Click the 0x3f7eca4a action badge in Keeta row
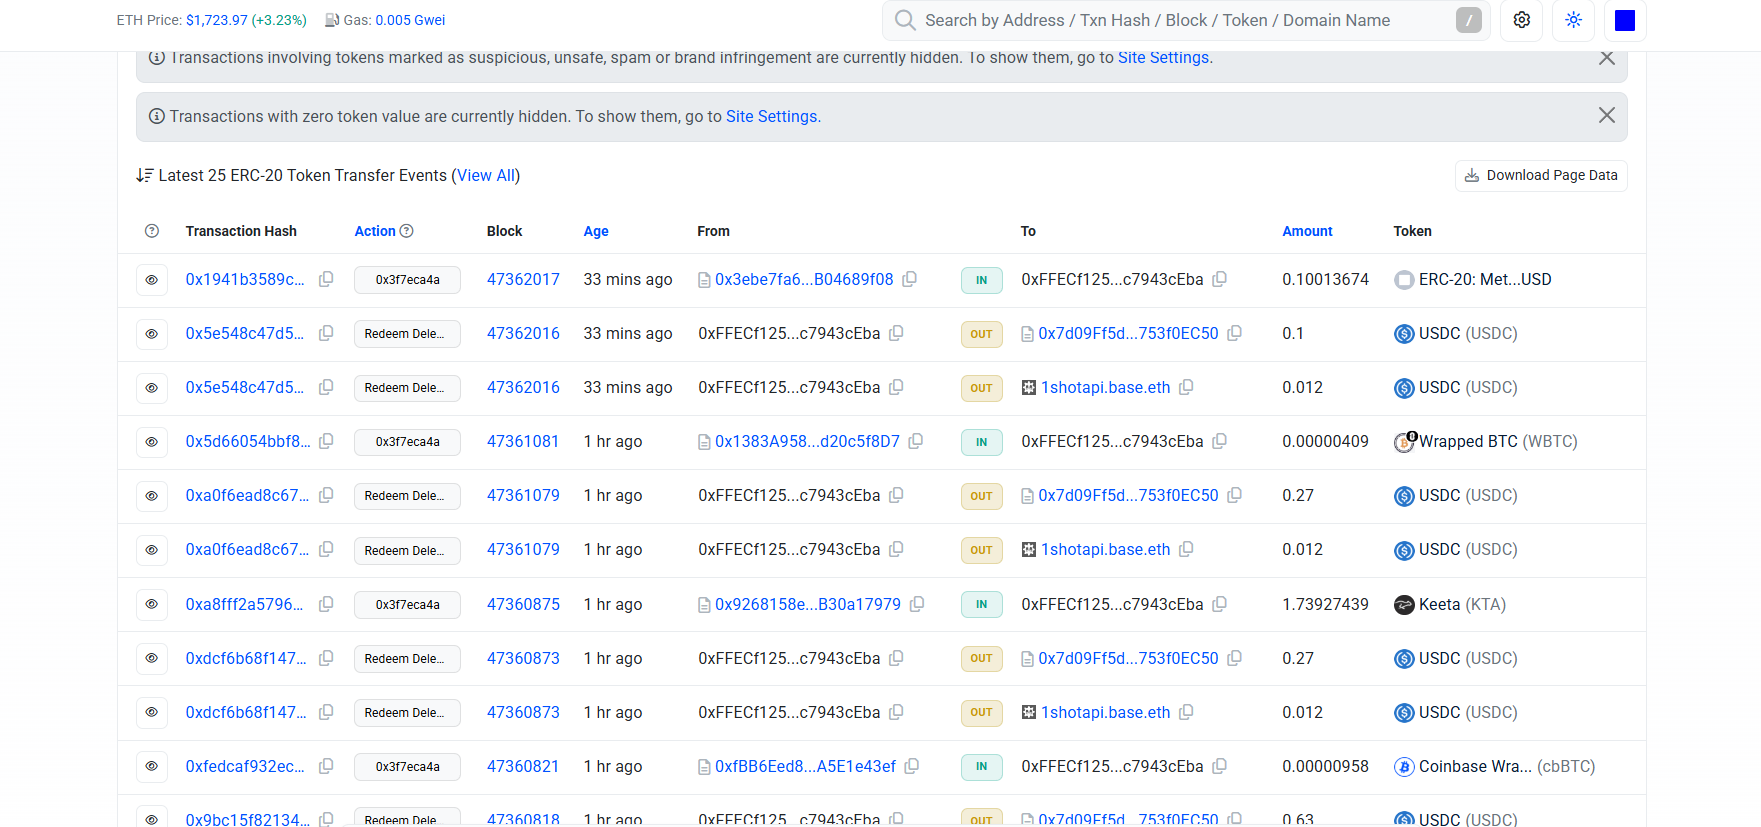Viewport: 1761px width, 827px height. click(407, 605)
